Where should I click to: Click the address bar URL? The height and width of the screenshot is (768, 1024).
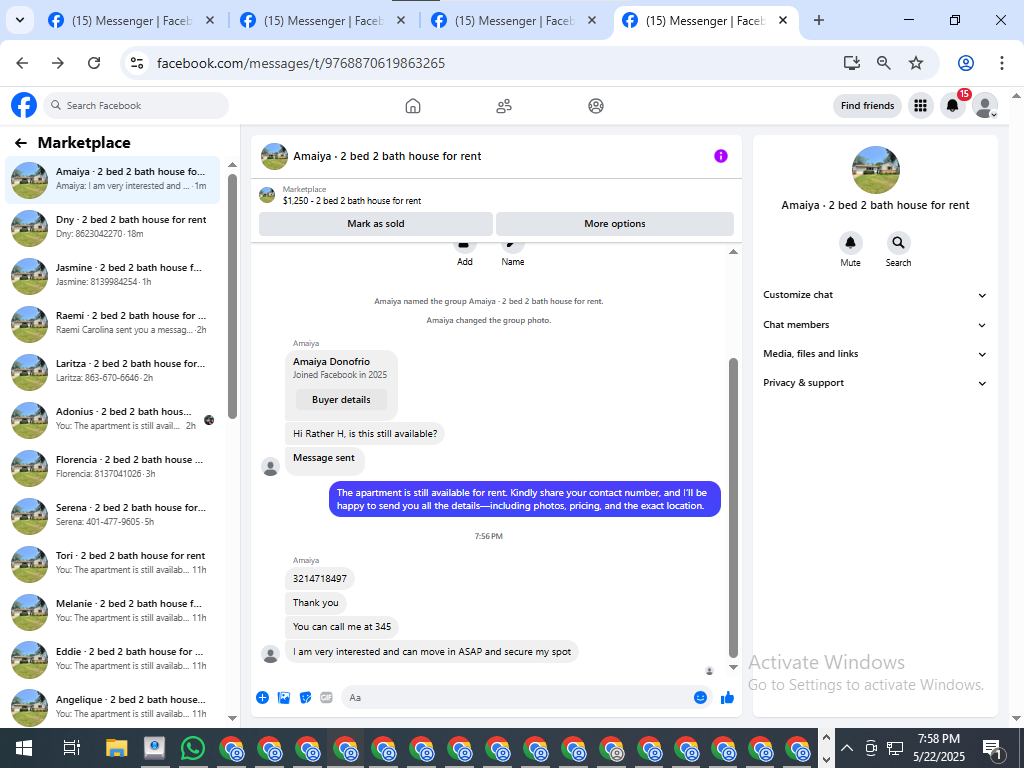click(301, 63)
